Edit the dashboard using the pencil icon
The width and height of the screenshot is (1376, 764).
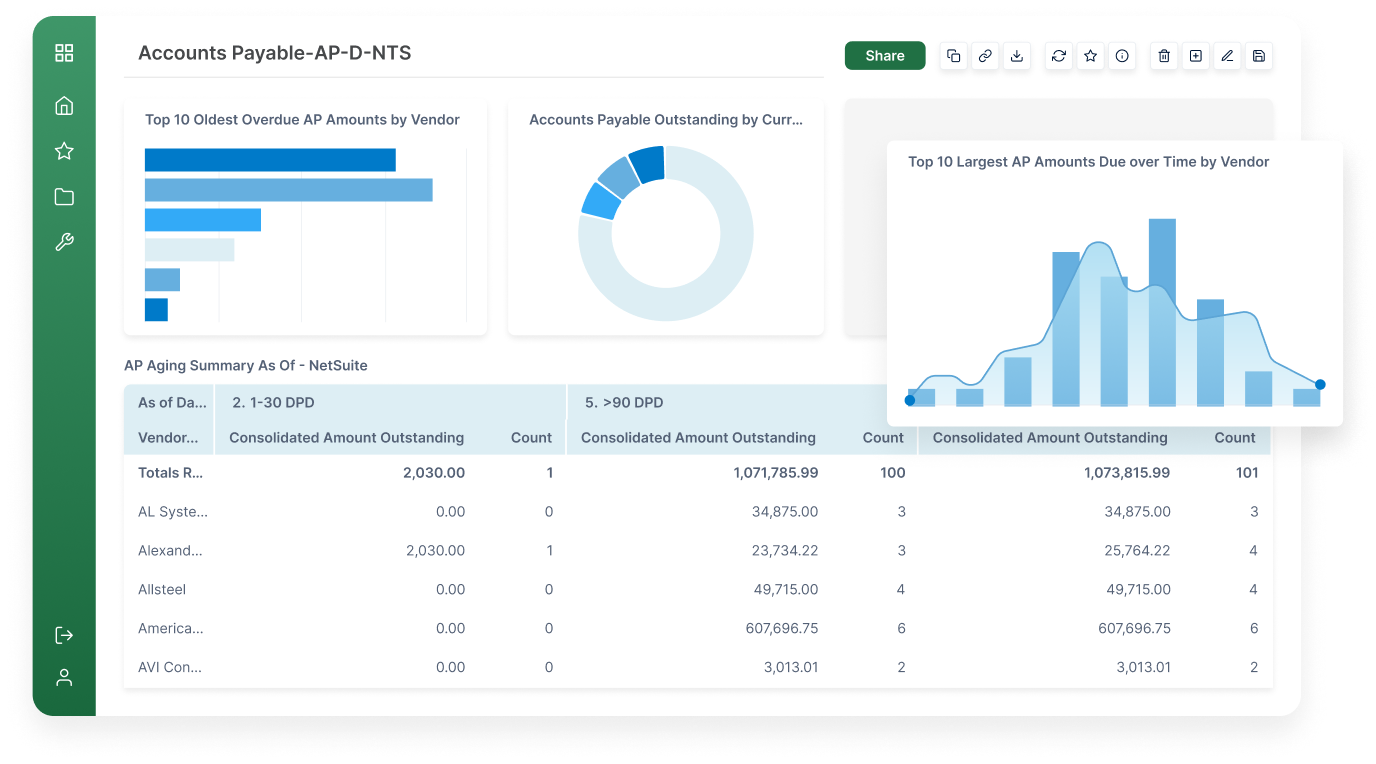coord(1227,56)
